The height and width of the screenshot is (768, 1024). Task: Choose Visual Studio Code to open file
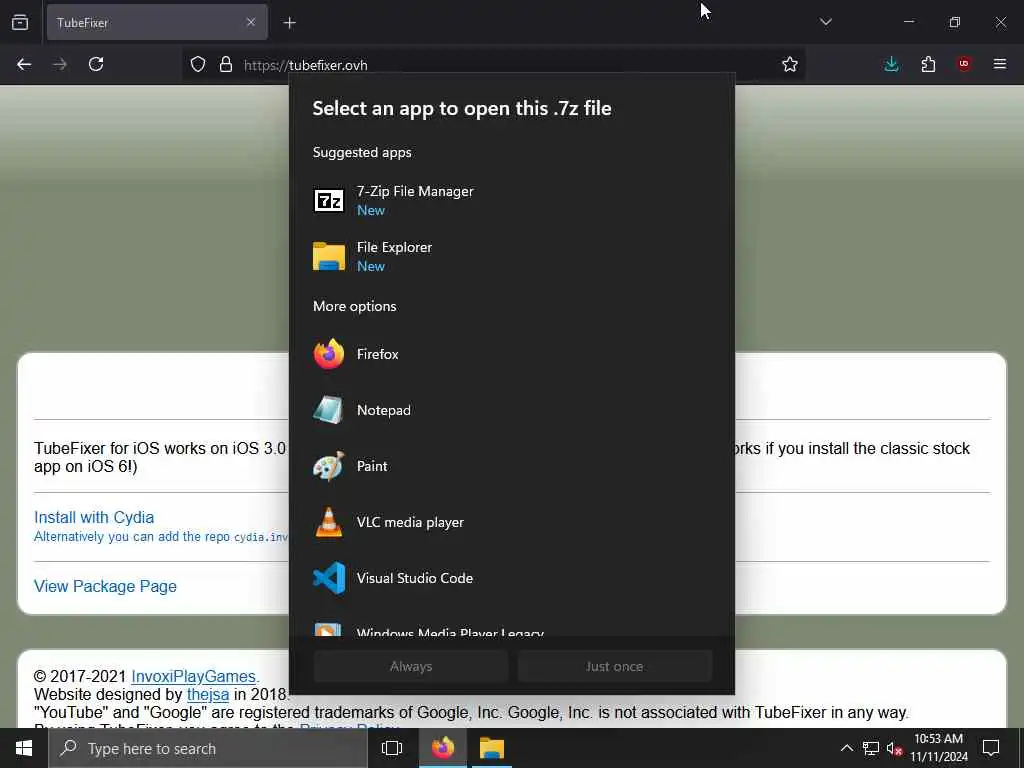click(x=512, y=578)
